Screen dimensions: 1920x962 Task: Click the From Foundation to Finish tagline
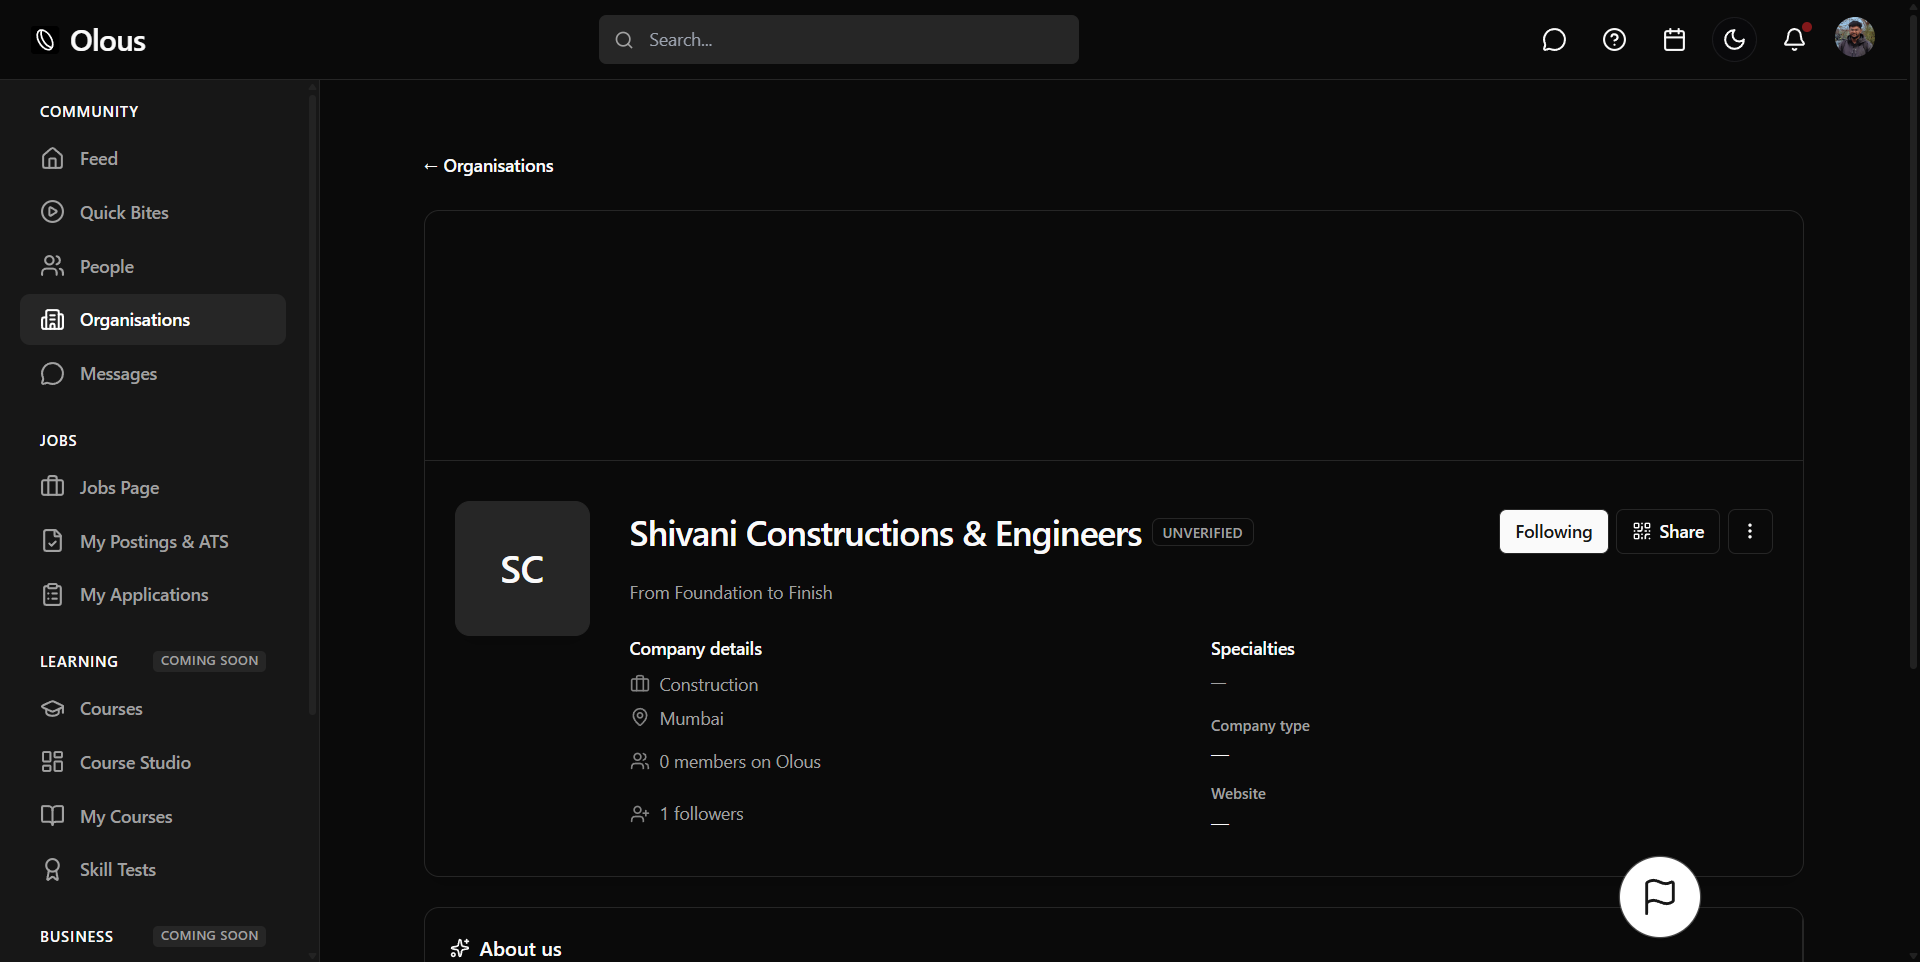731,593
